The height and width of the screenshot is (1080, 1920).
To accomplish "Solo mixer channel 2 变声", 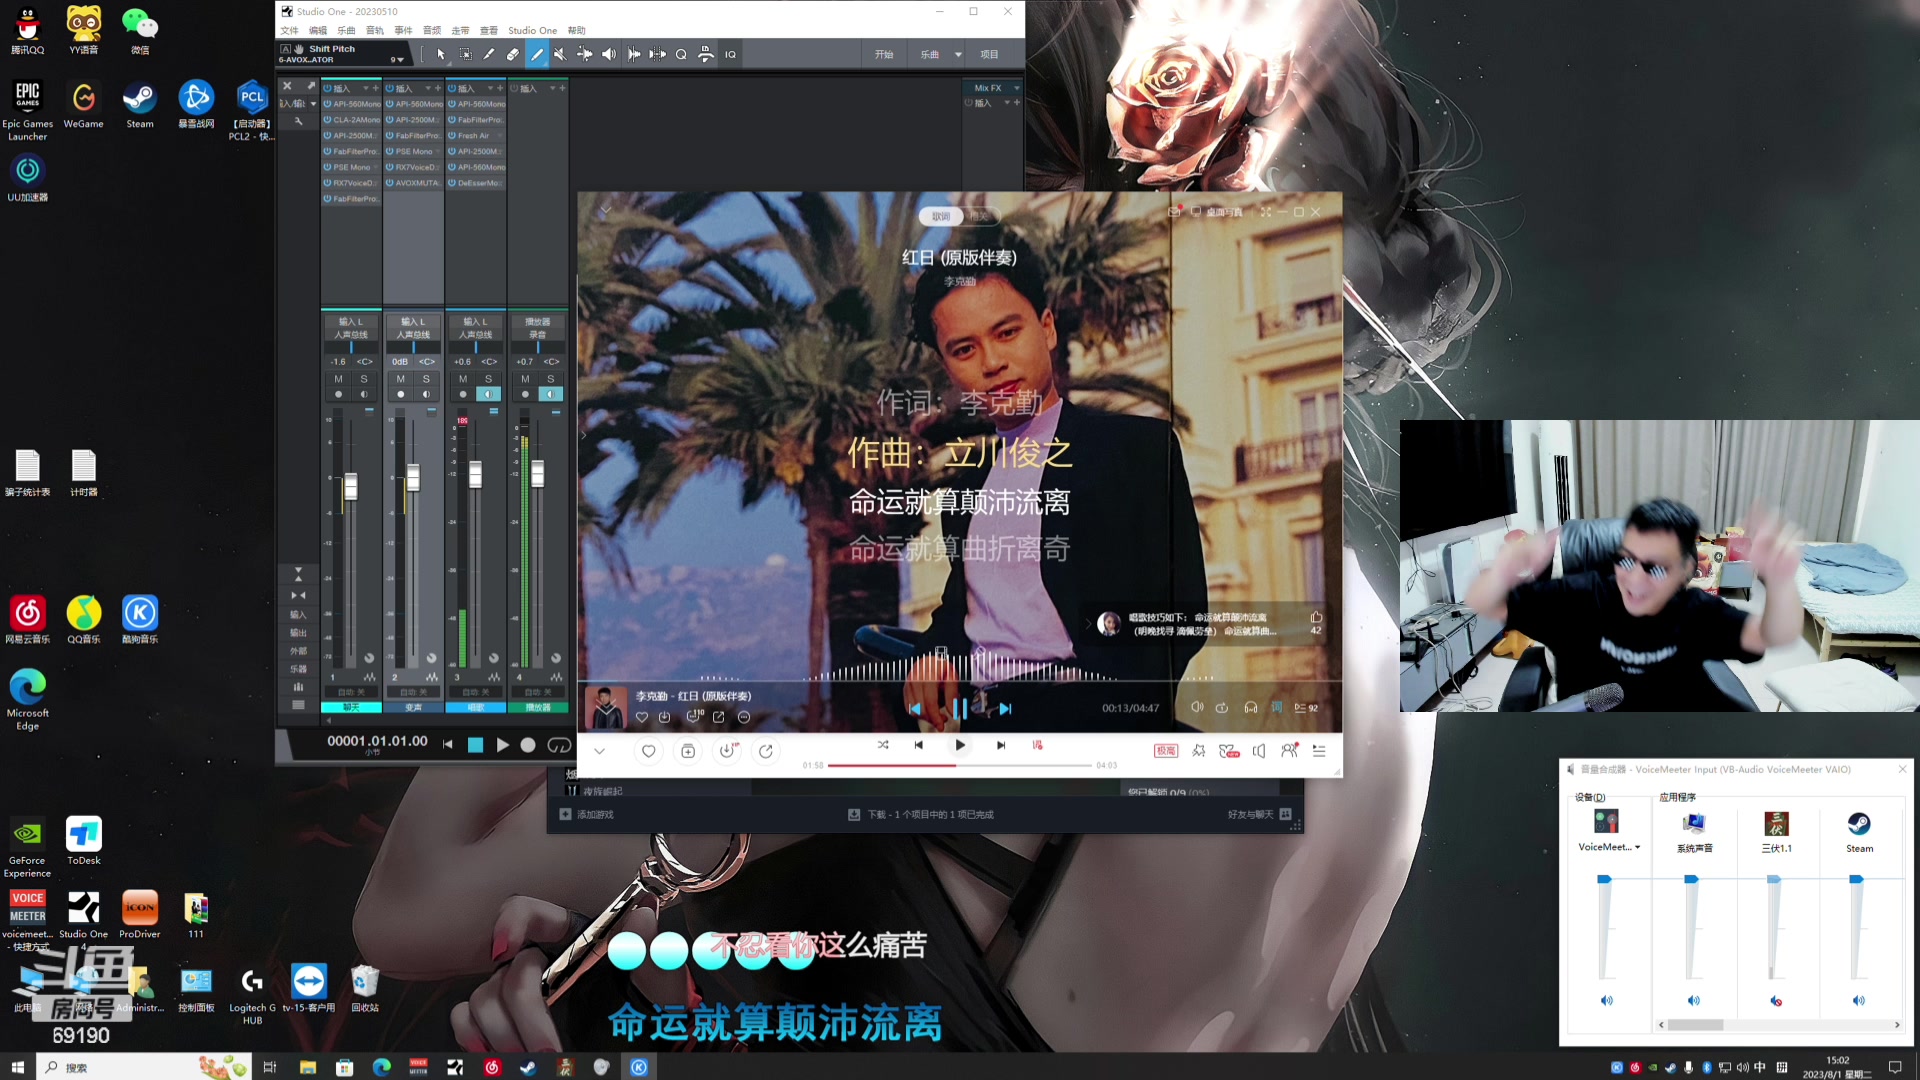I will pyautogui.click(x=426, y=379).
